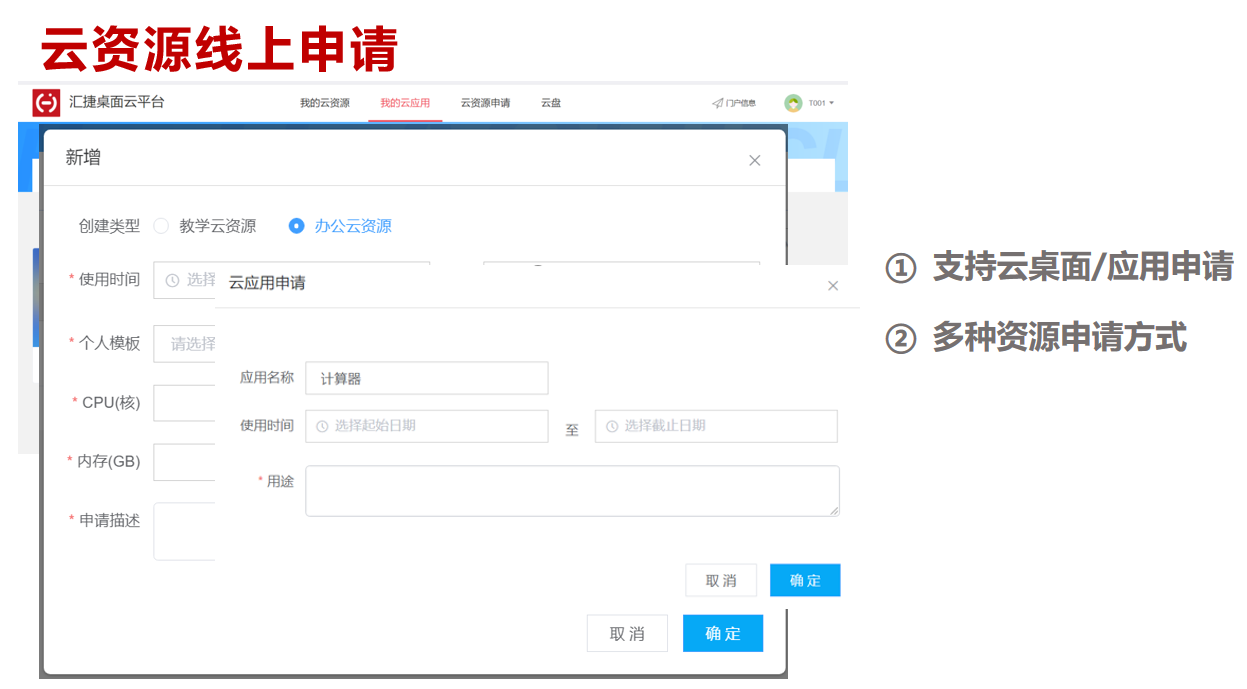Click 确定 in the 云应用申请 dialog
The image size is (1247, 689).
point(804,580)
